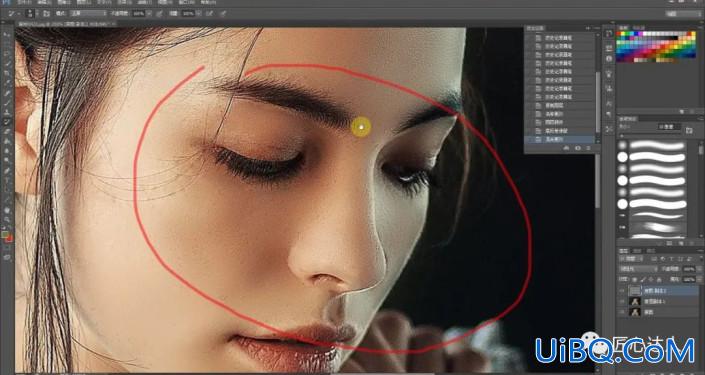Open layer filter kind dropdown
The width and height of the screenshot is (705, 375).
point(630,259)
